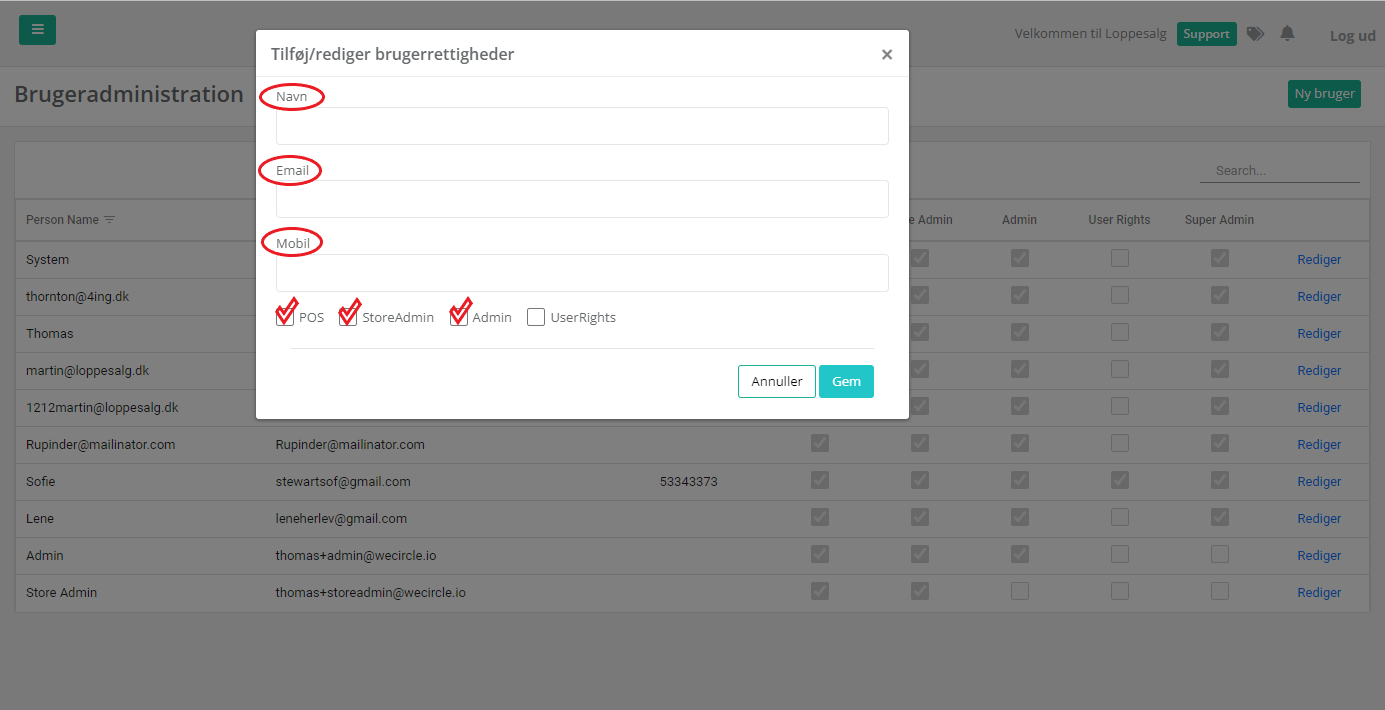
Task: Sort by Person Name column icon
Action: coord(110,220)
